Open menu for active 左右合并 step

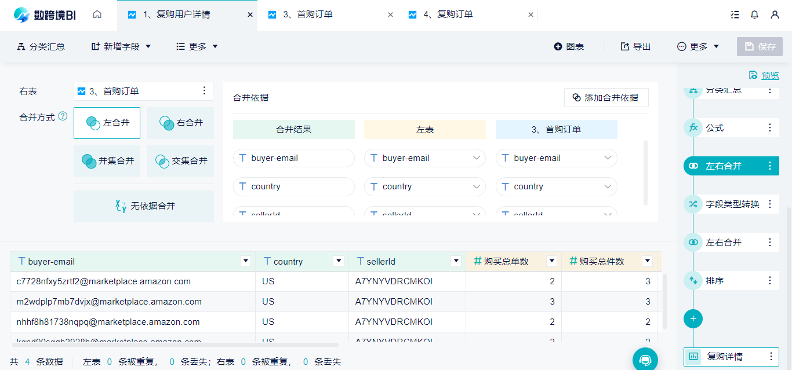pos(770,166)
